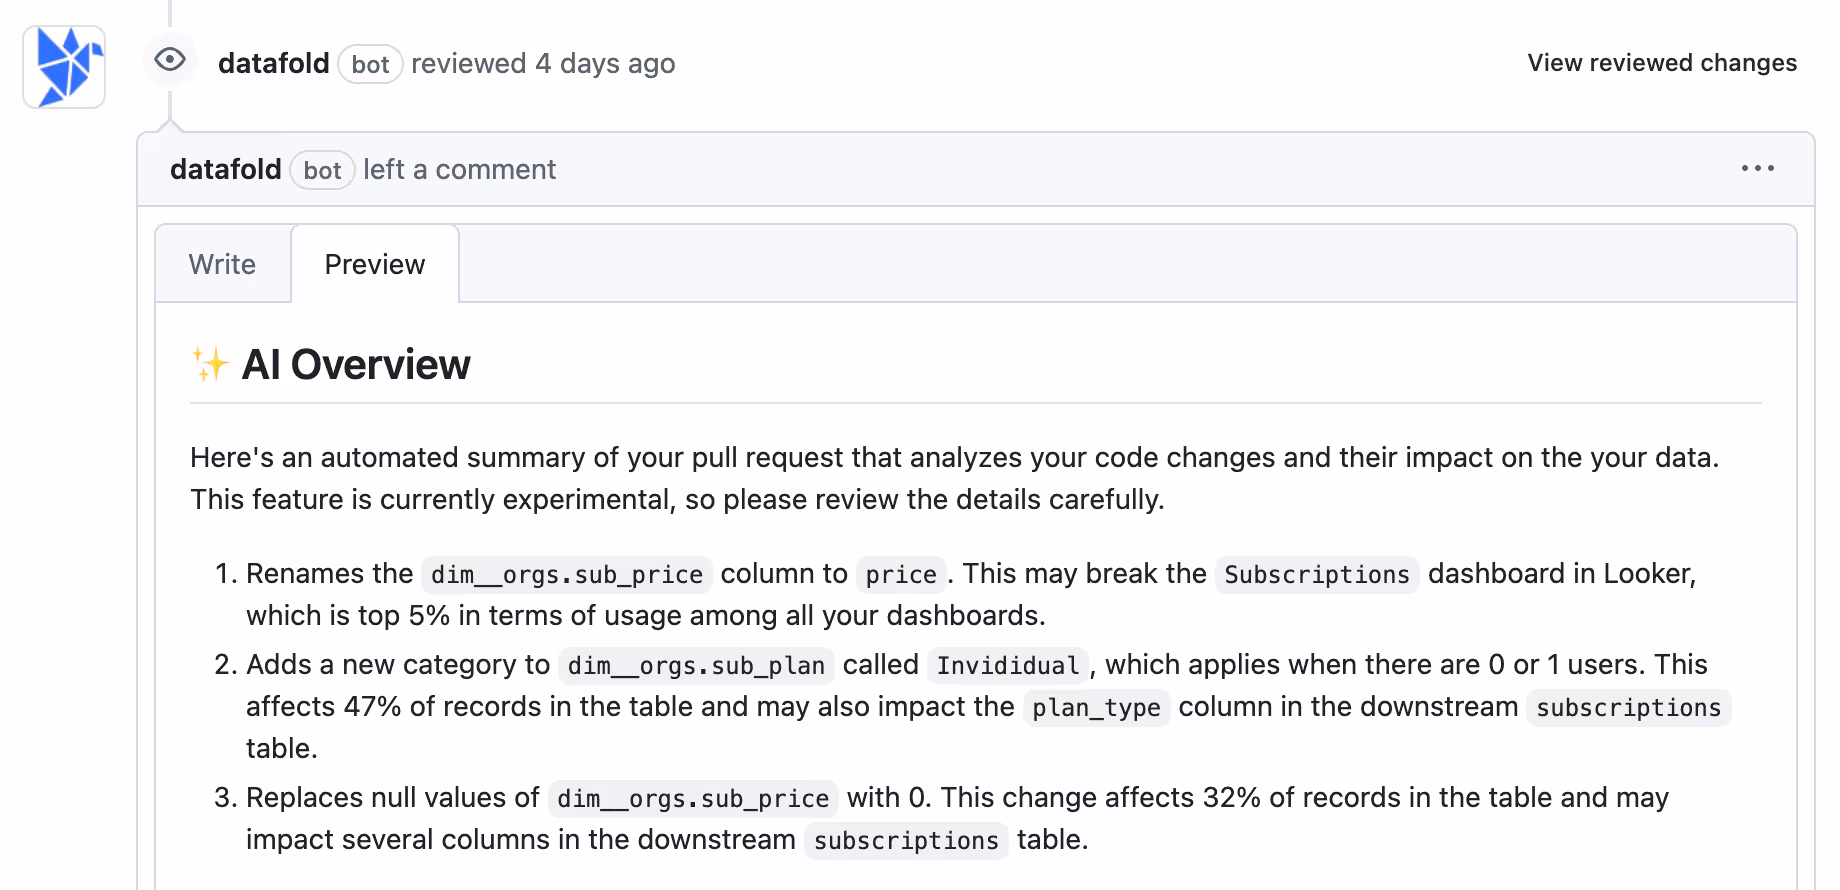Click the Datafold bot avatar logo
This screenshot has width=1840, height=890.
[x=64, y=67]
